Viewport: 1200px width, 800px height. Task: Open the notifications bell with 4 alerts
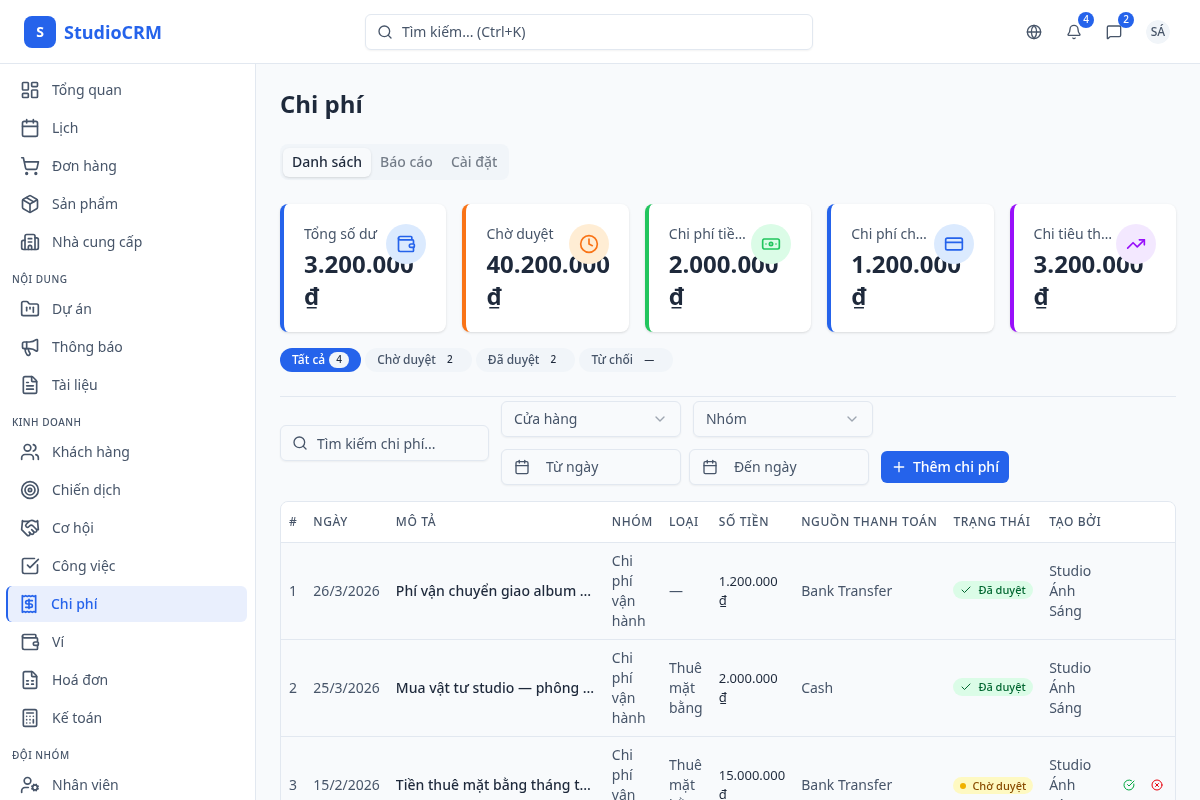click(1073, 32)
